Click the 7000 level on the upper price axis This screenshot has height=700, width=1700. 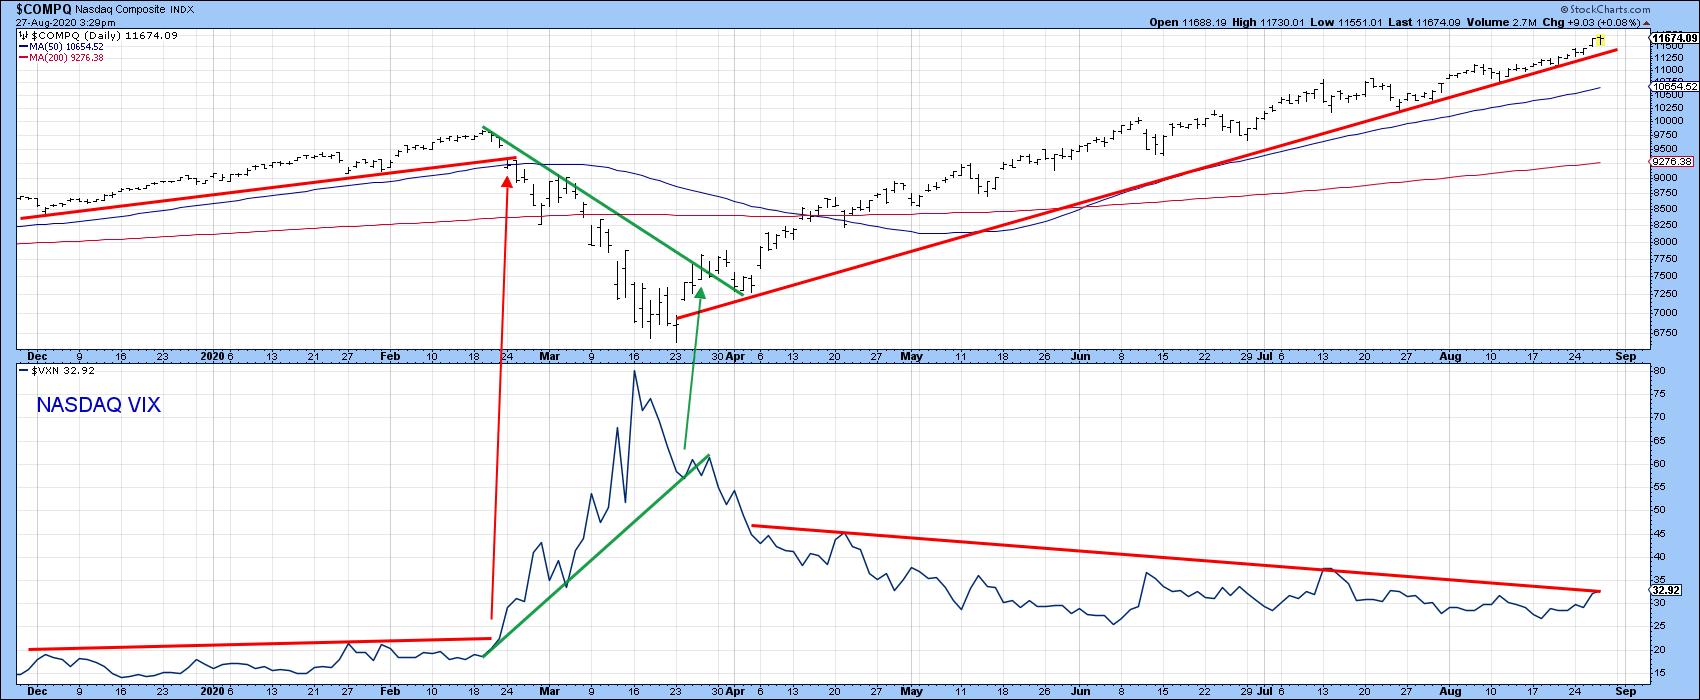(1665, 313)
